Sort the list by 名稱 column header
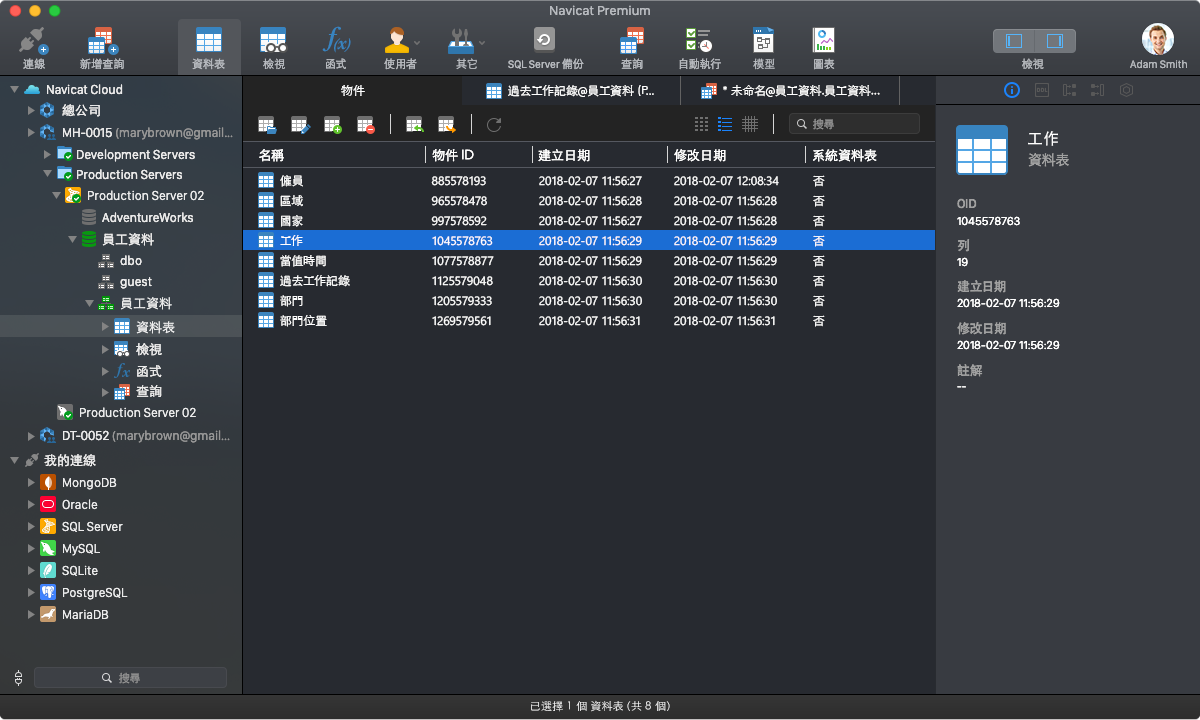Image resolution: width=1200 pixels, height=720 pixels. (x=334, y=155)
